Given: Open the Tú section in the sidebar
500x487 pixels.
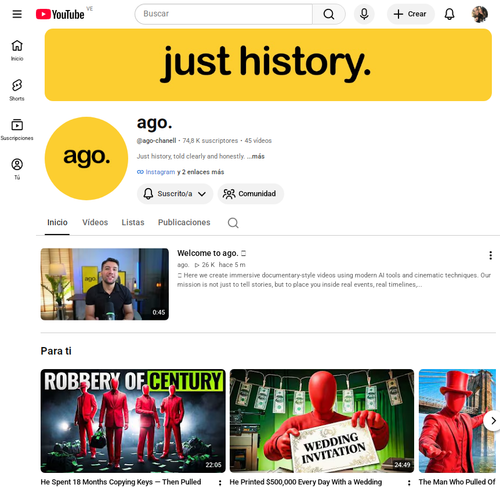Looking at the screenshot, I should click(x=17, y=169).
